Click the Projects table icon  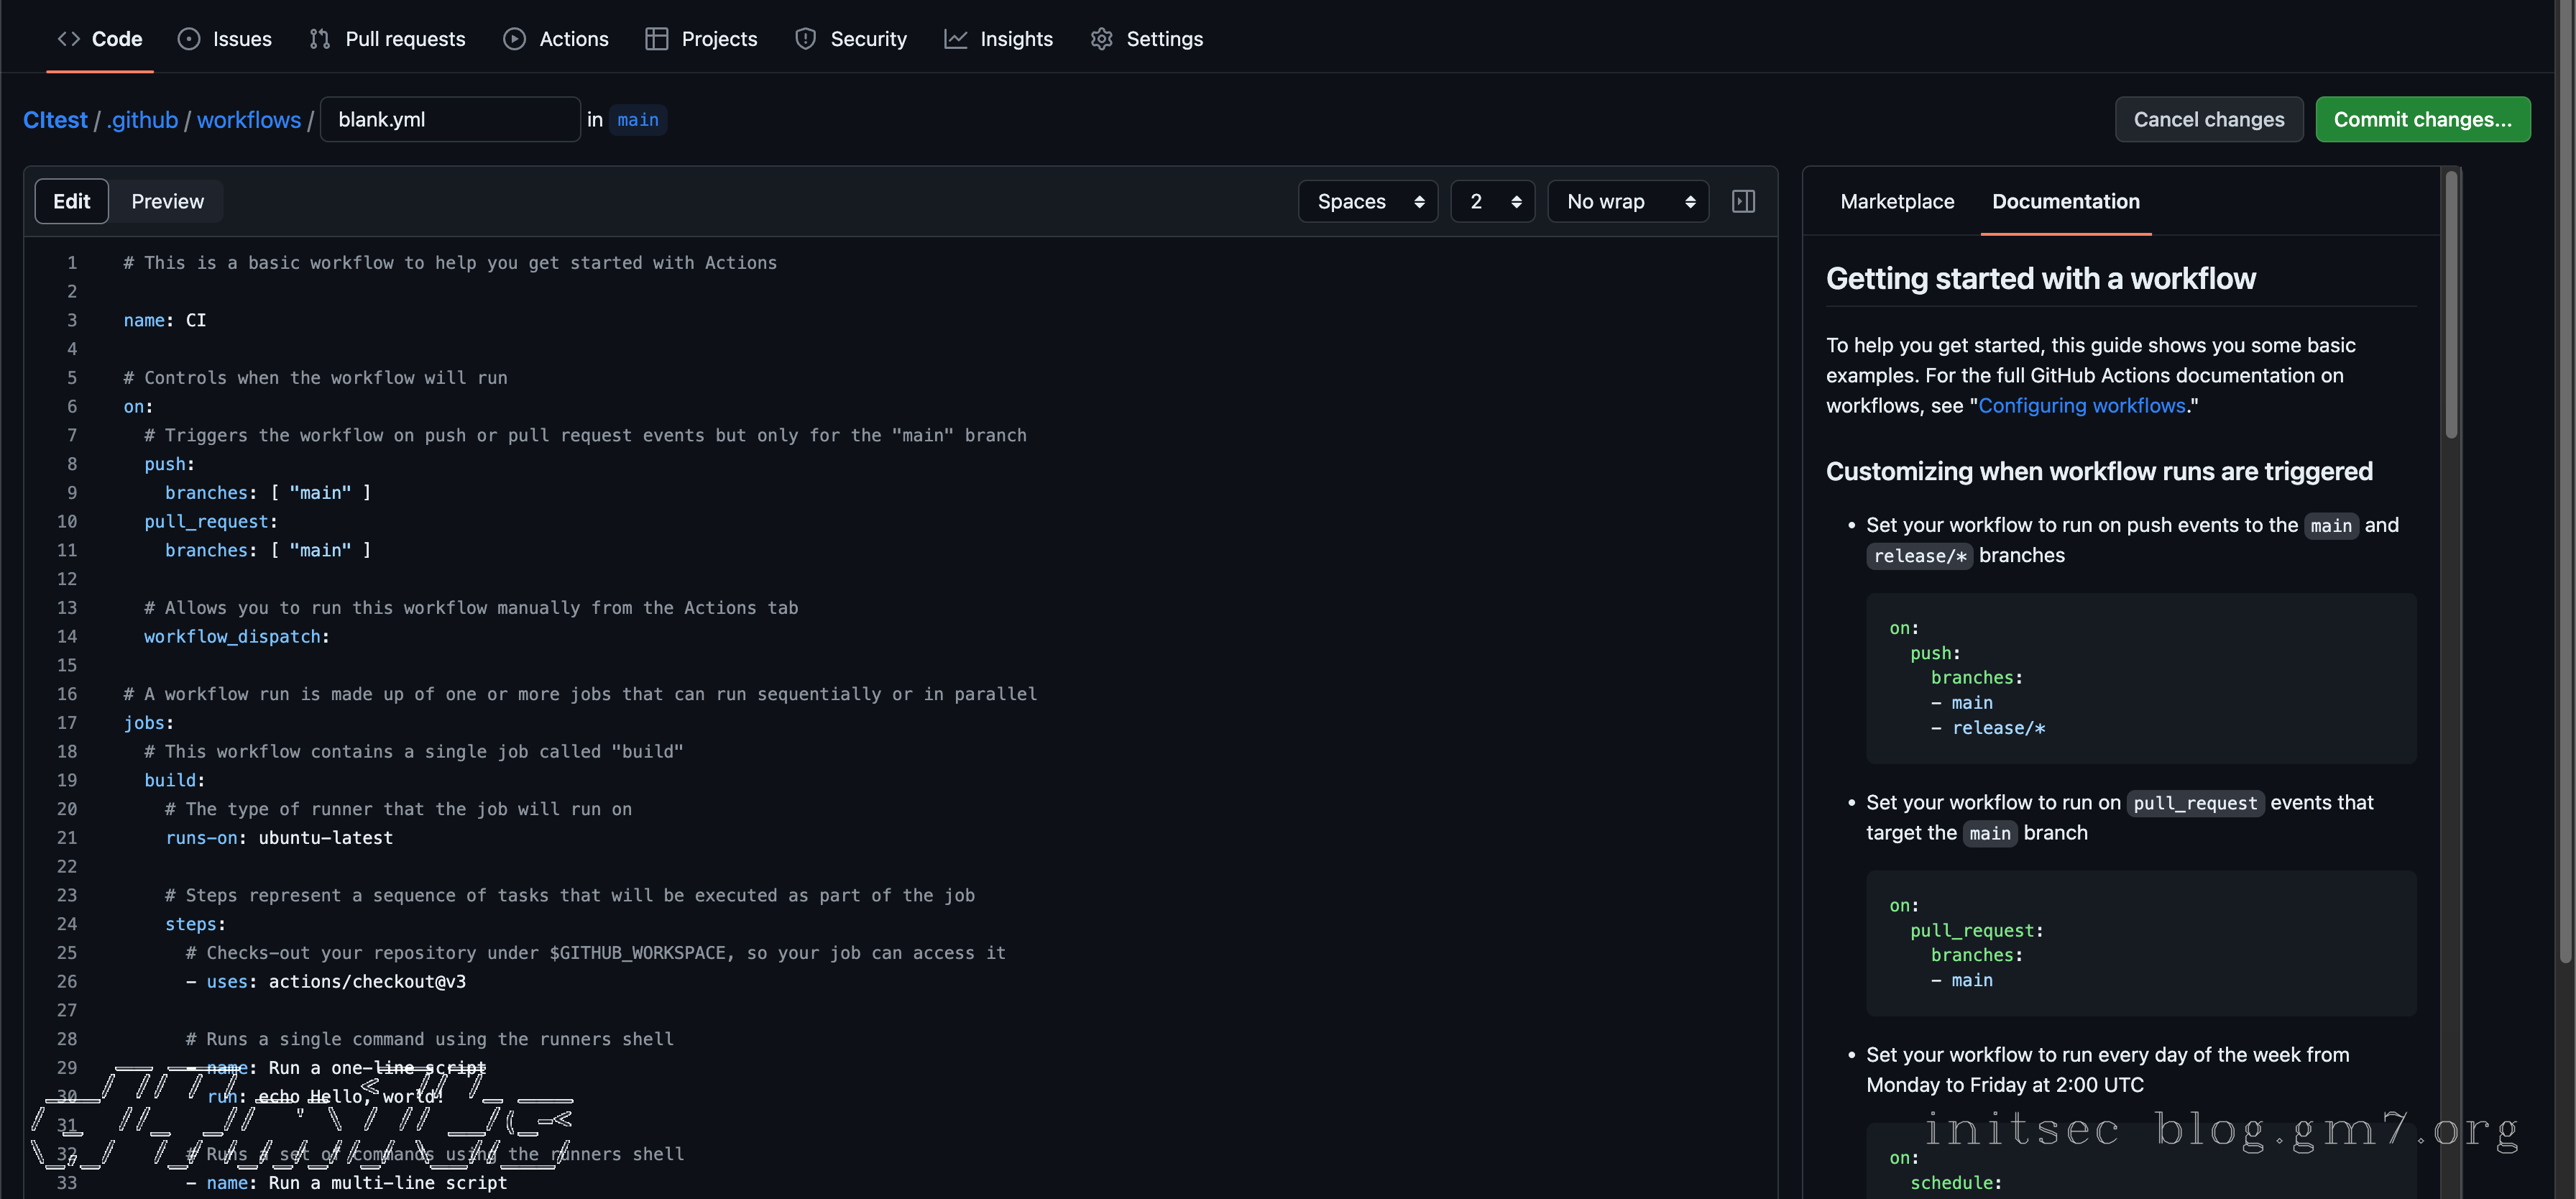tap(656, 39)
